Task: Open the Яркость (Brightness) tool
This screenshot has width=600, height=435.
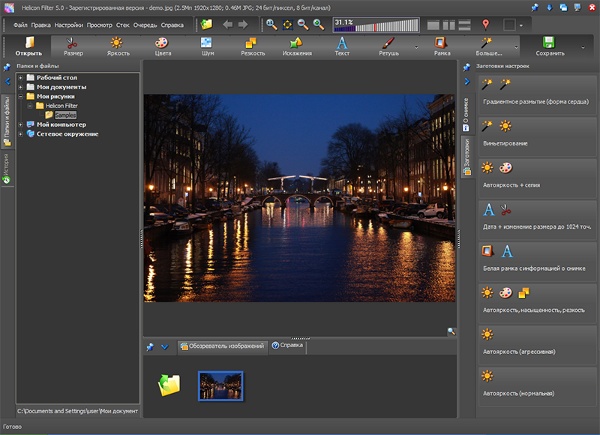Action: [x=119, y=46]
